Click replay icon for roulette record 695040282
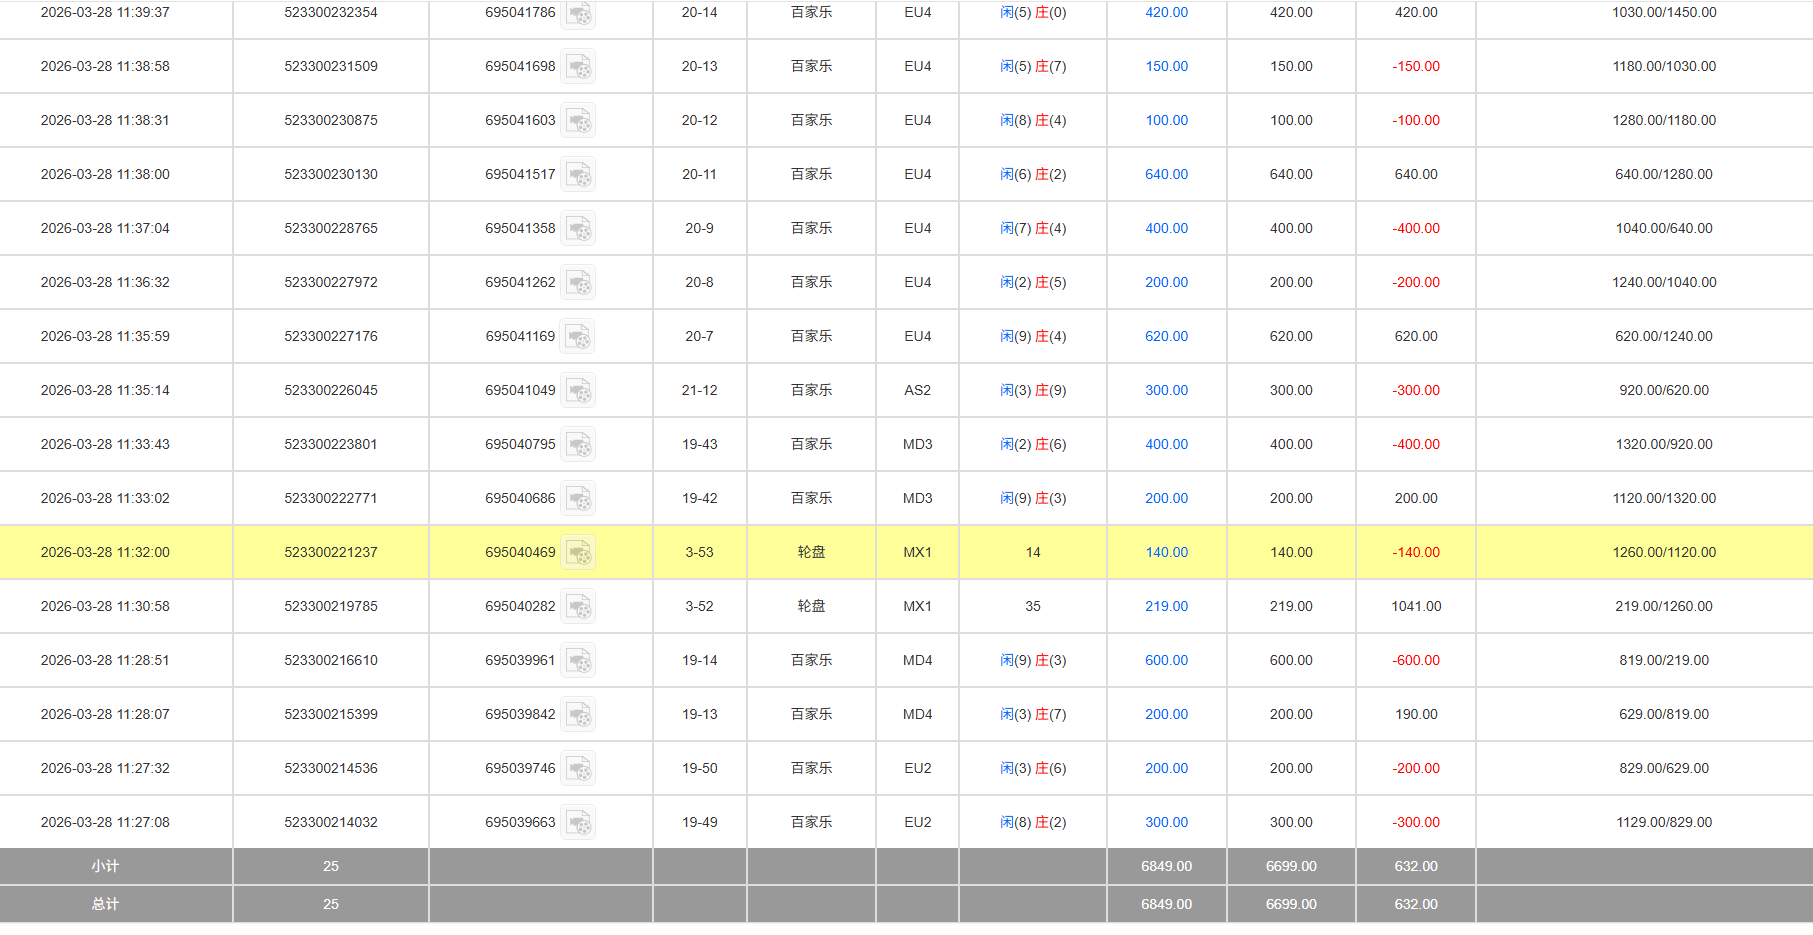This screenshot has width=1813, height=935. [578, 607]
